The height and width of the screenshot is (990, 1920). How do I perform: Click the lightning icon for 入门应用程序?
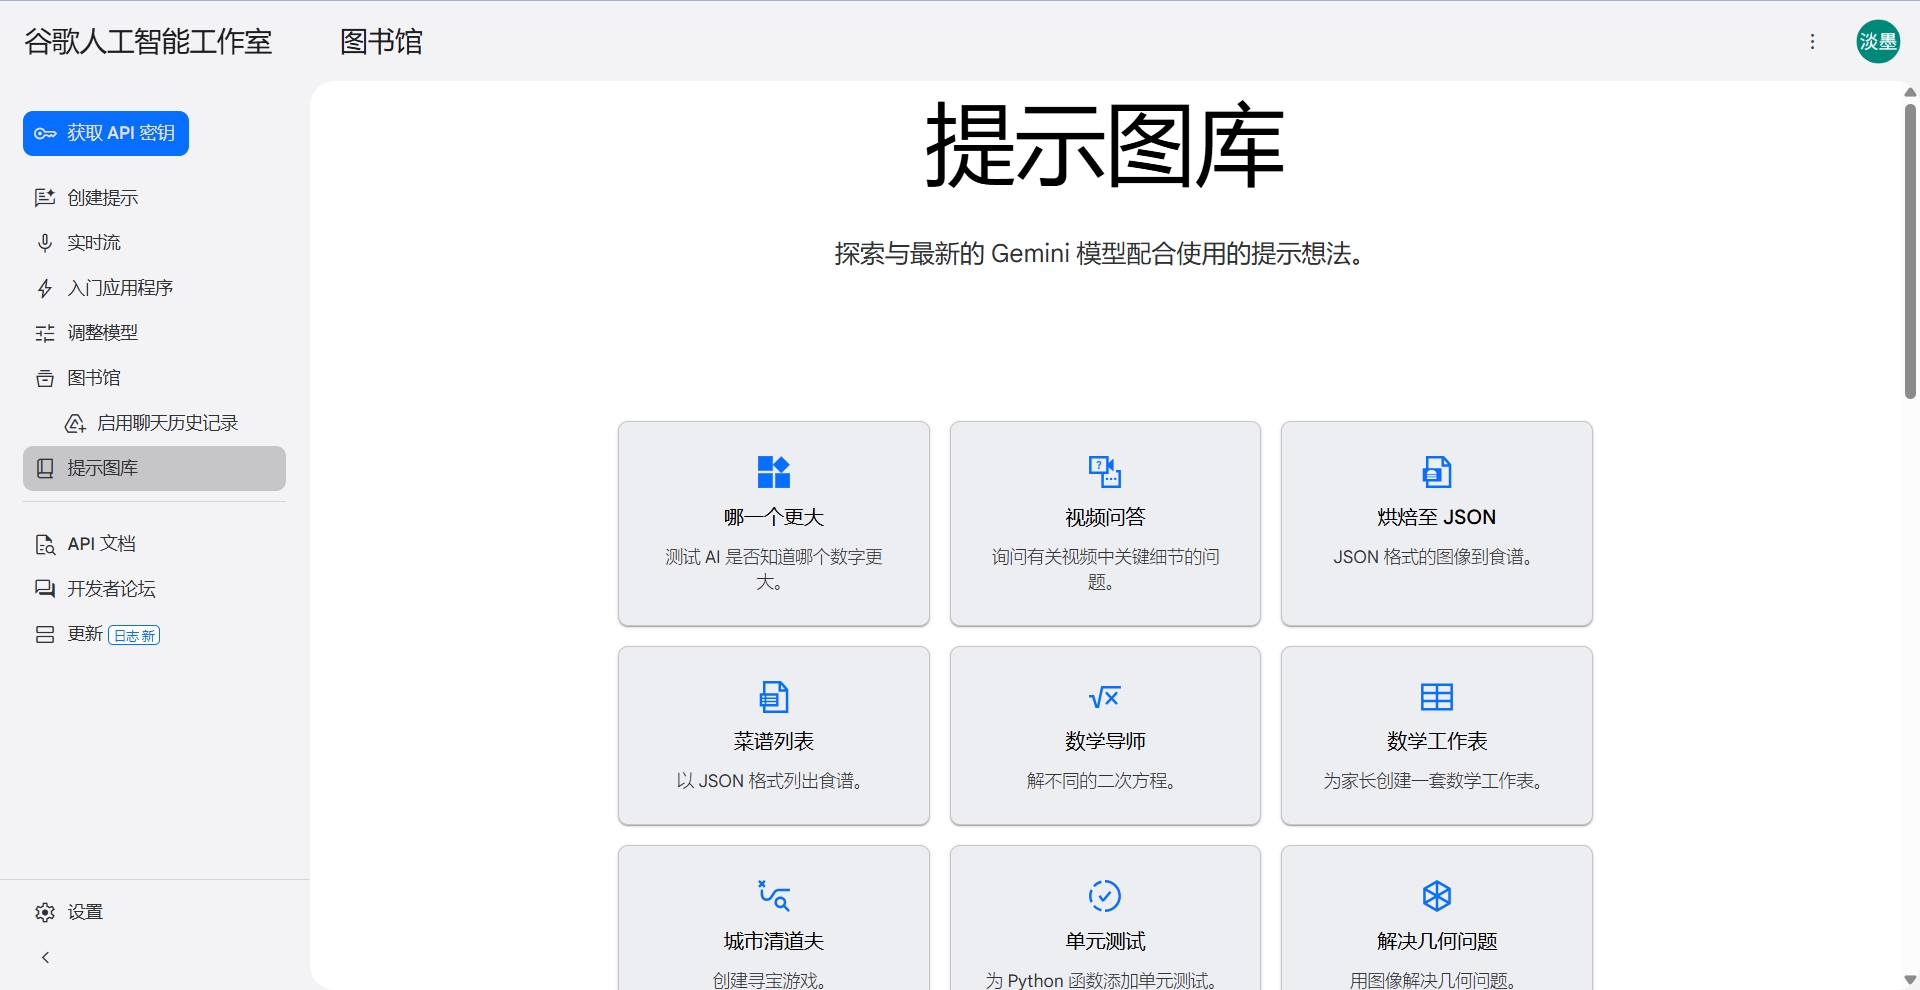point(45,288)
